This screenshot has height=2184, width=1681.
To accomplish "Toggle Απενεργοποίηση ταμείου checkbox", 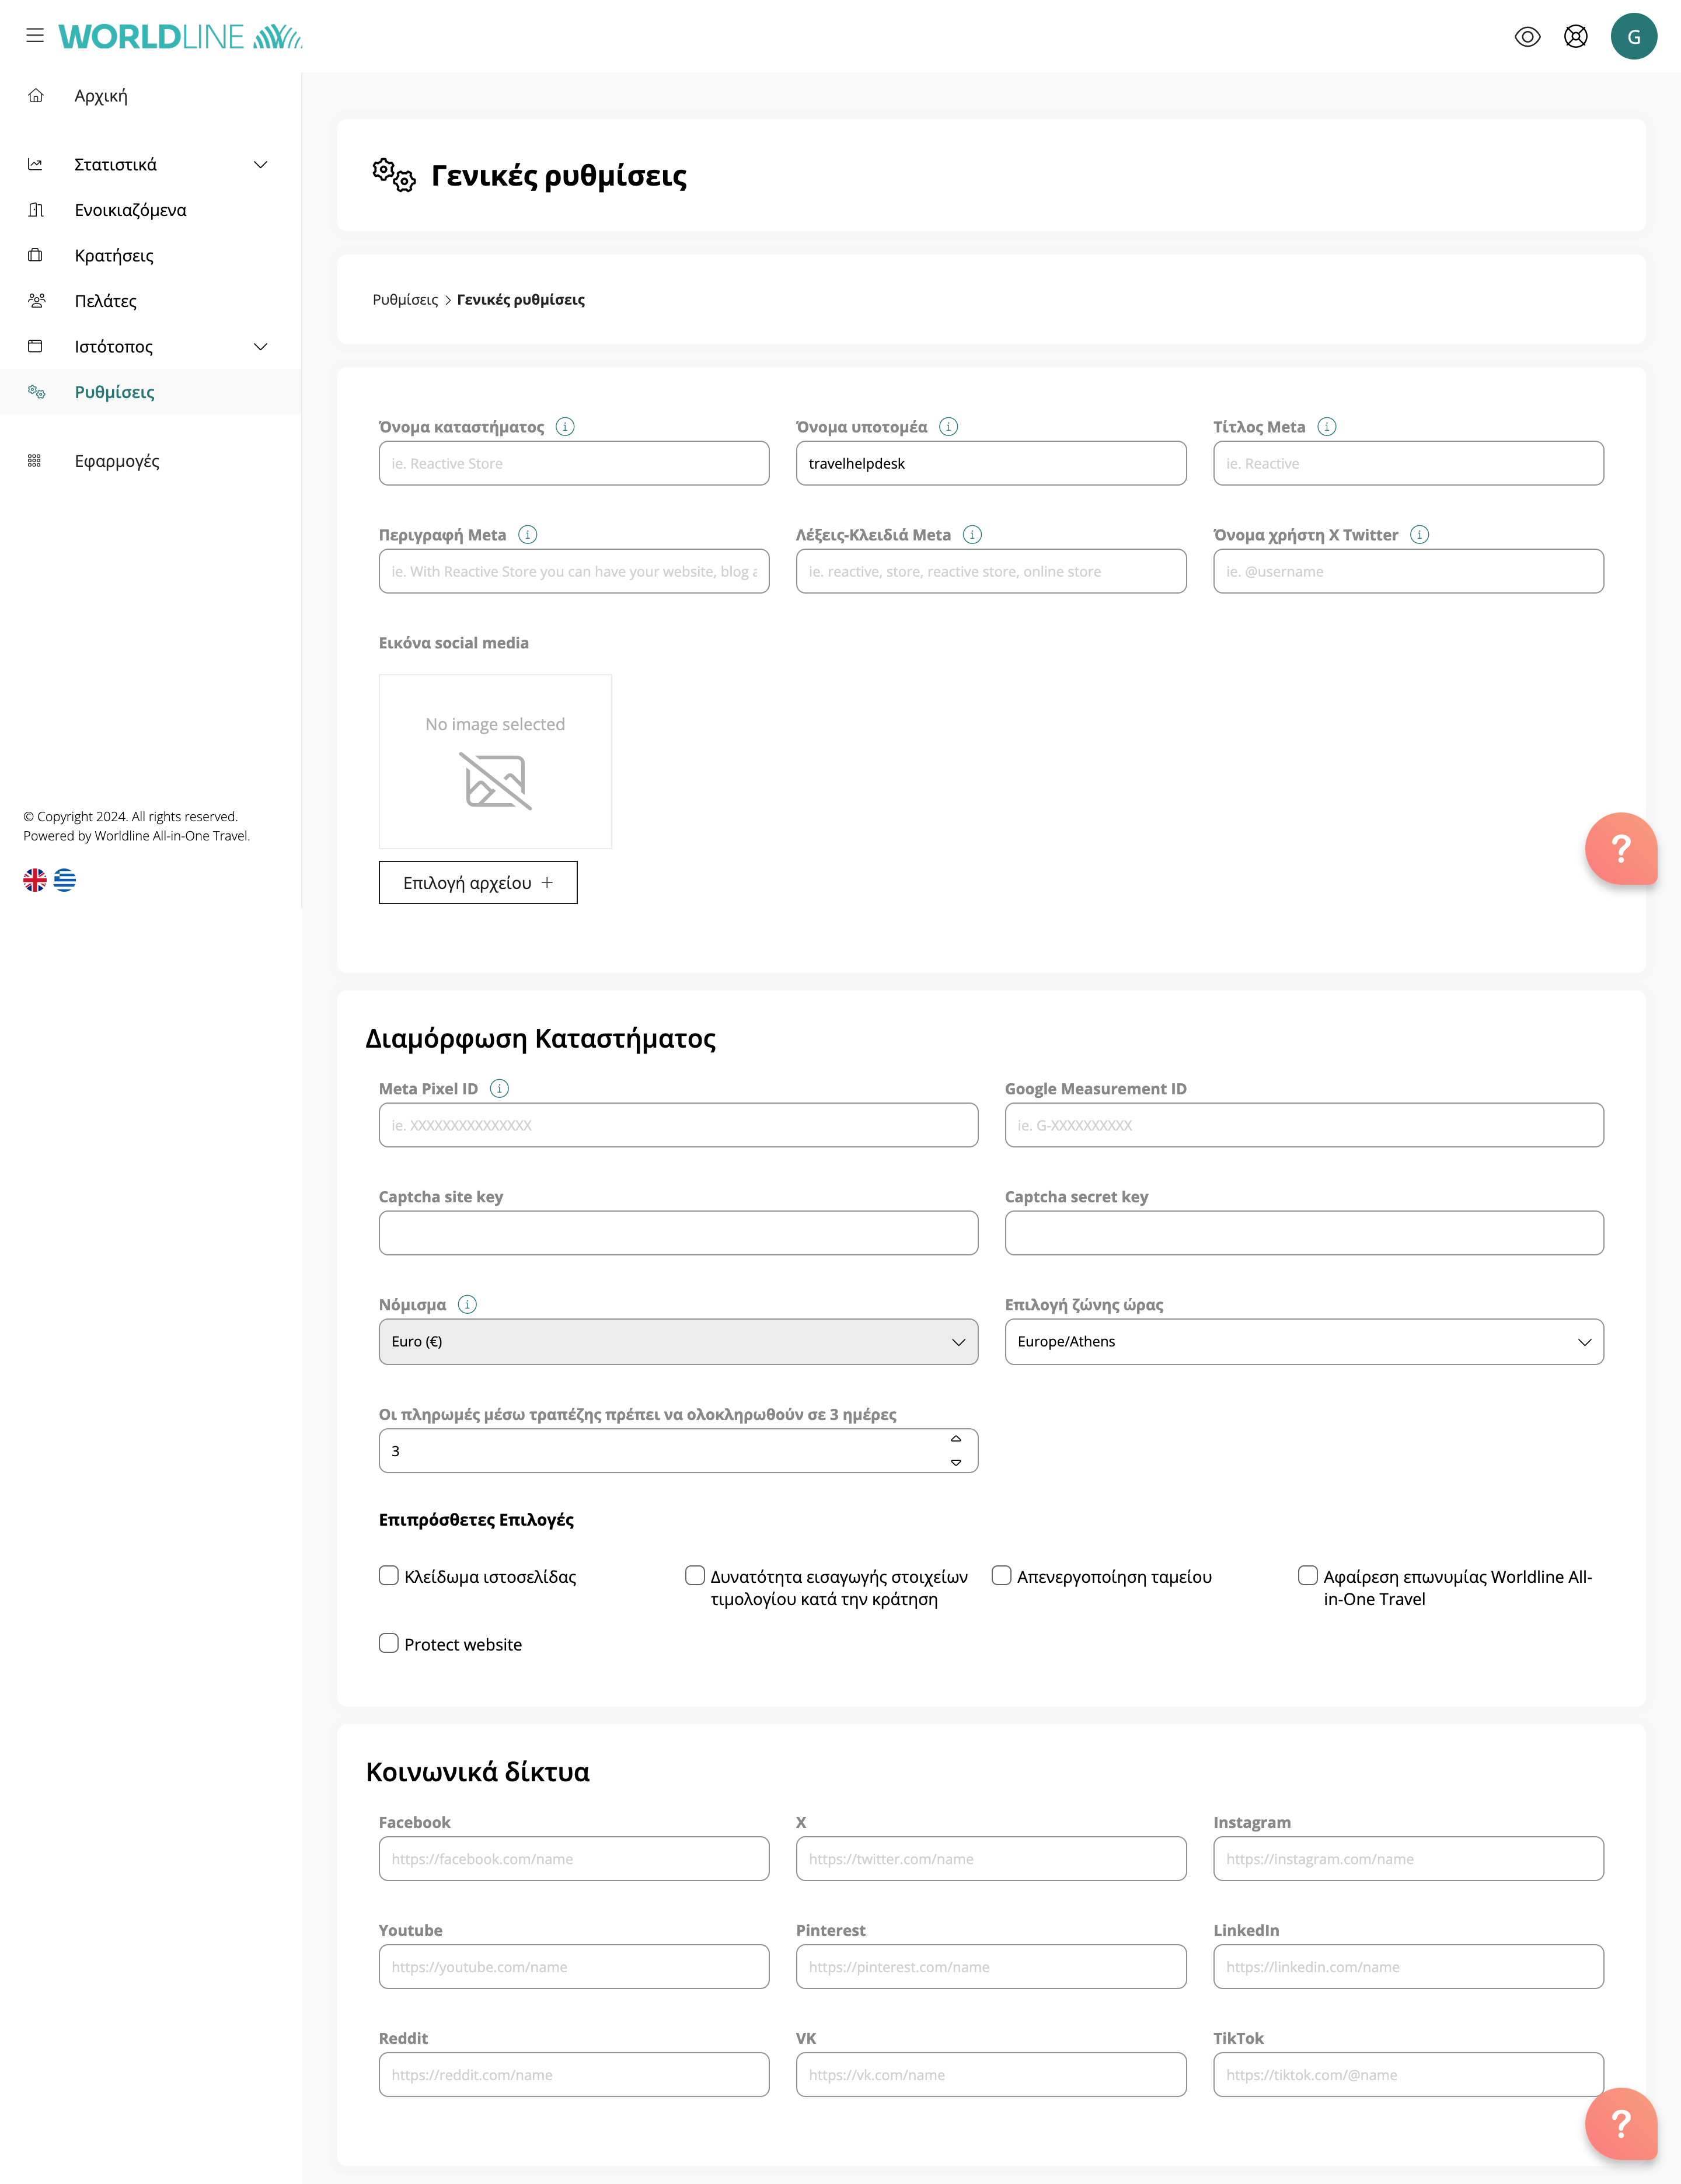I will [1001, 1576].
